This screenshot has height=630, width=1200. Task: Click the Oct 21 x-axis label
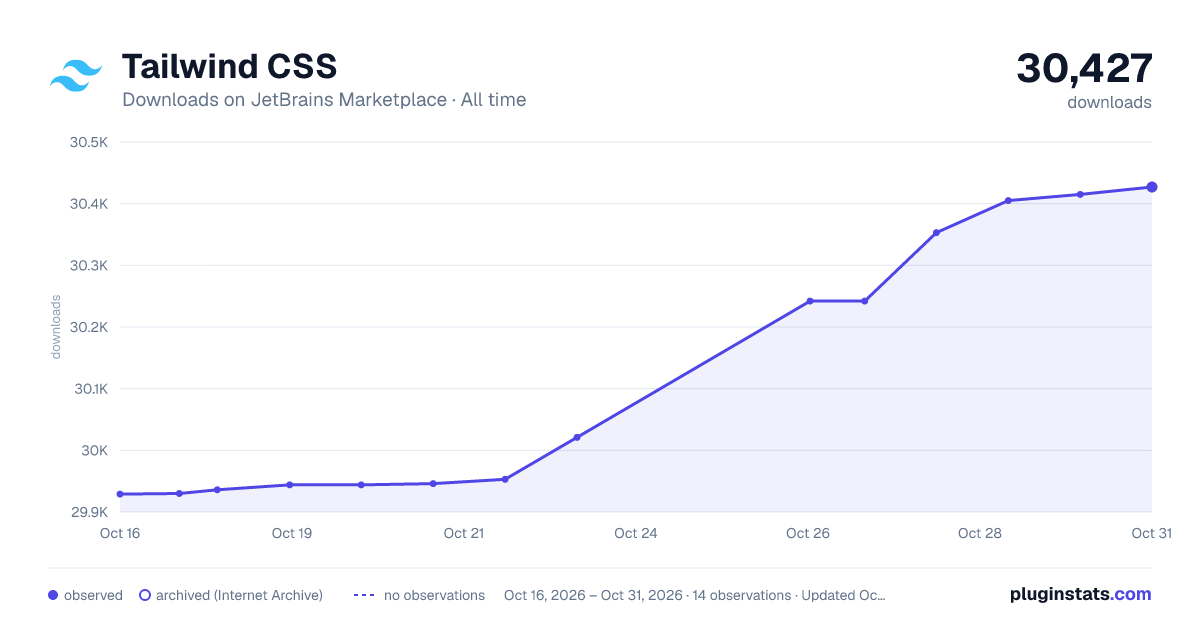[x=464, y=533]
